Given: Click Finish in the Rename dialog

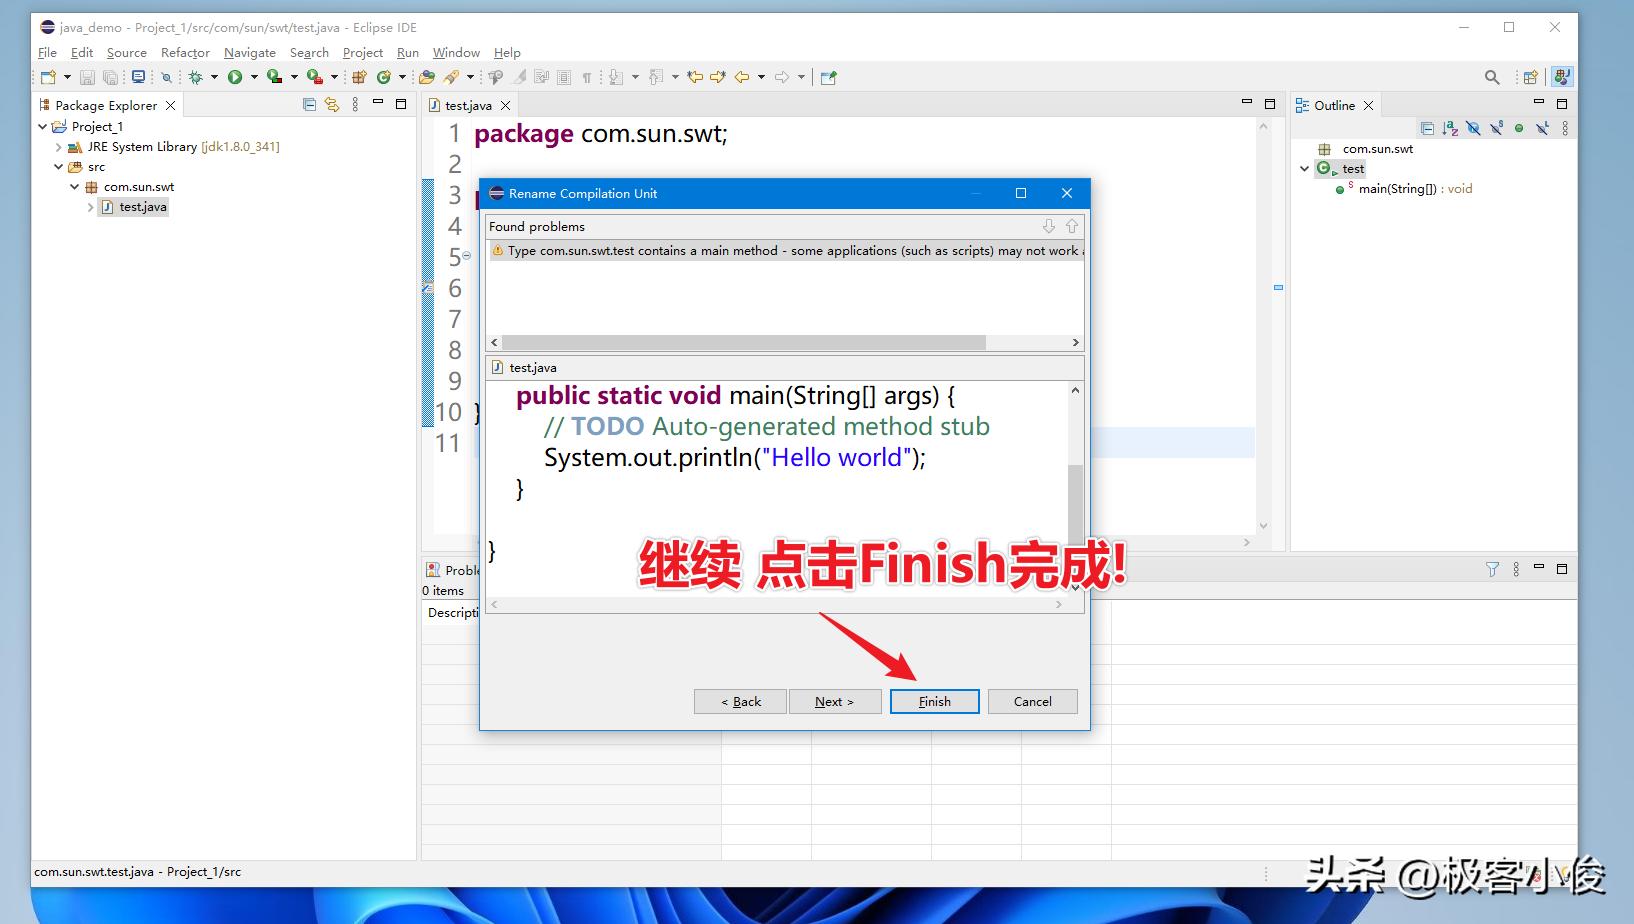Looking at the screenshot, I should (933, 701).
